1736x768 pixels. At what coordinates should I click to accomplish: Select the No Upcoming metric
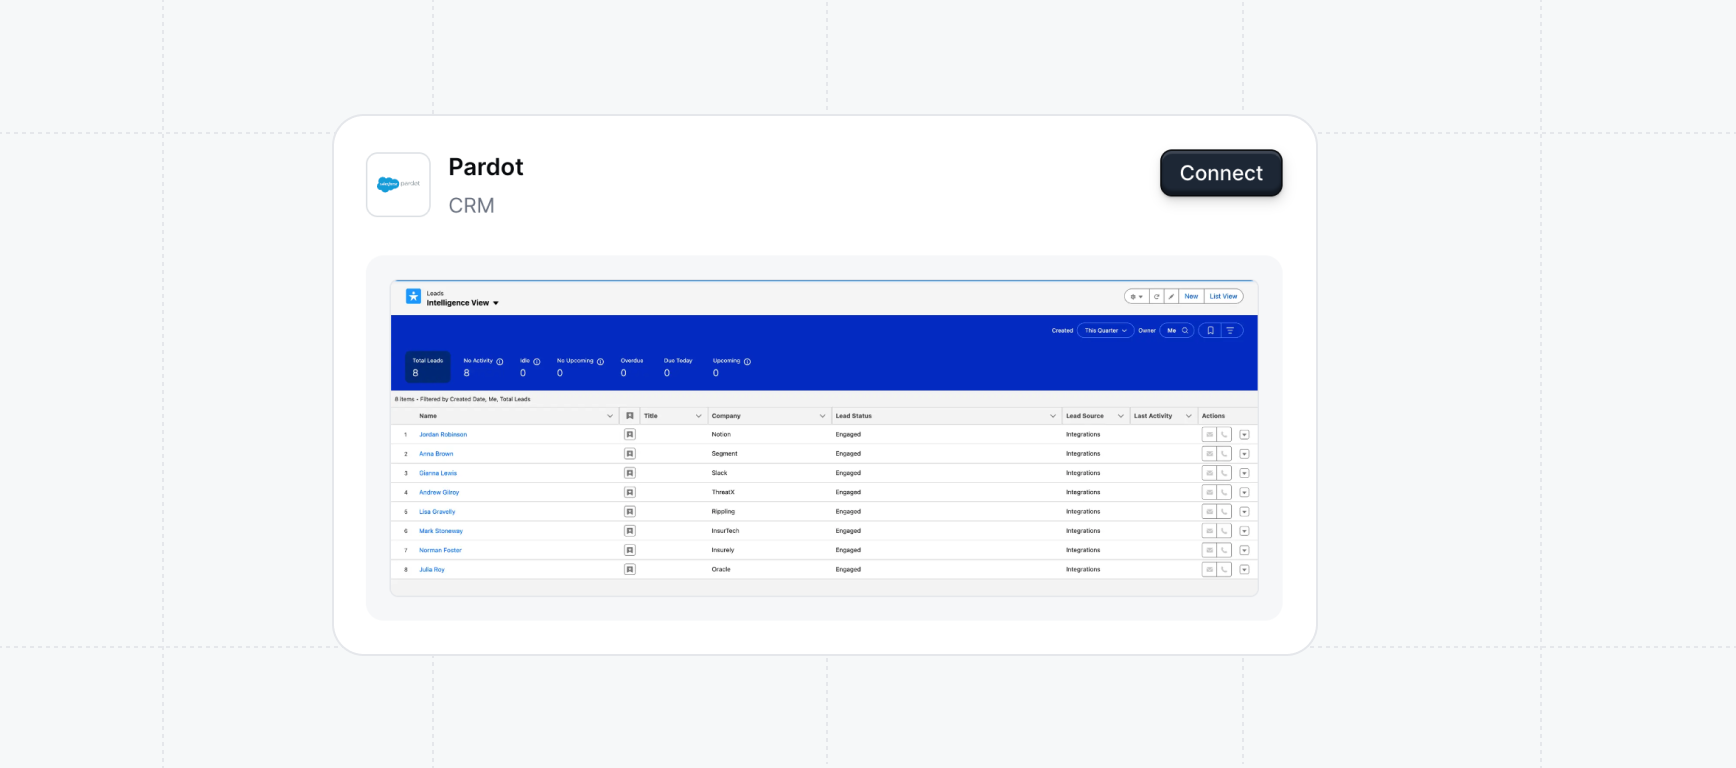tap(579, 367)
